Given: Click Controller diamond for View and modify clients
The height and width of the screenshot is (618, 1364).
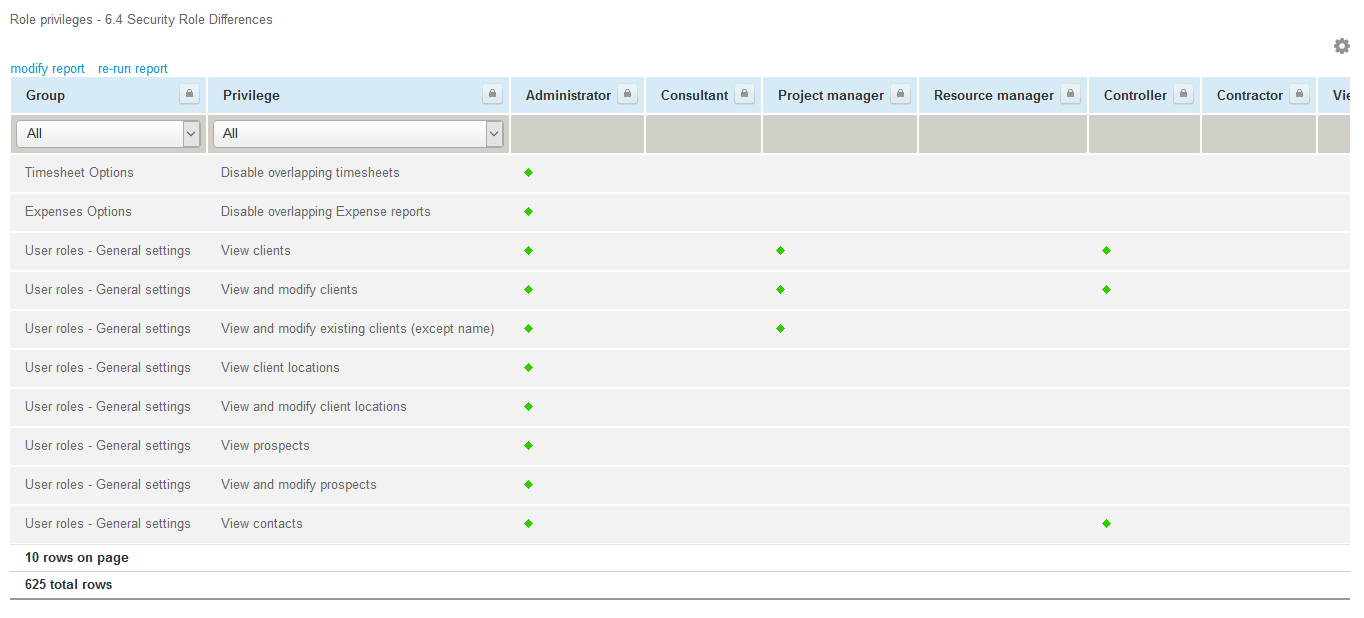Looking at the screenshot, I should [1107, 289].
